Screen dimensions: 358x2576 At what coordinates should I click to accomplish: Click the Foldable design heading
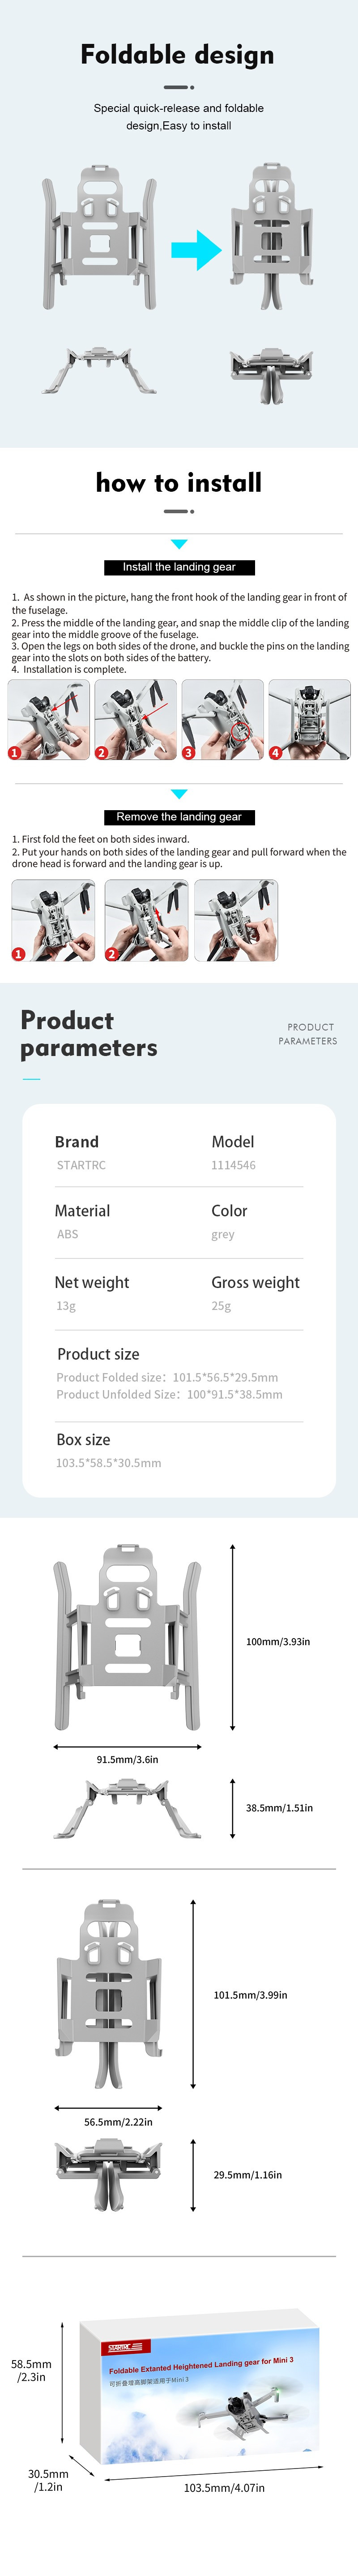[x=178, y=55]
